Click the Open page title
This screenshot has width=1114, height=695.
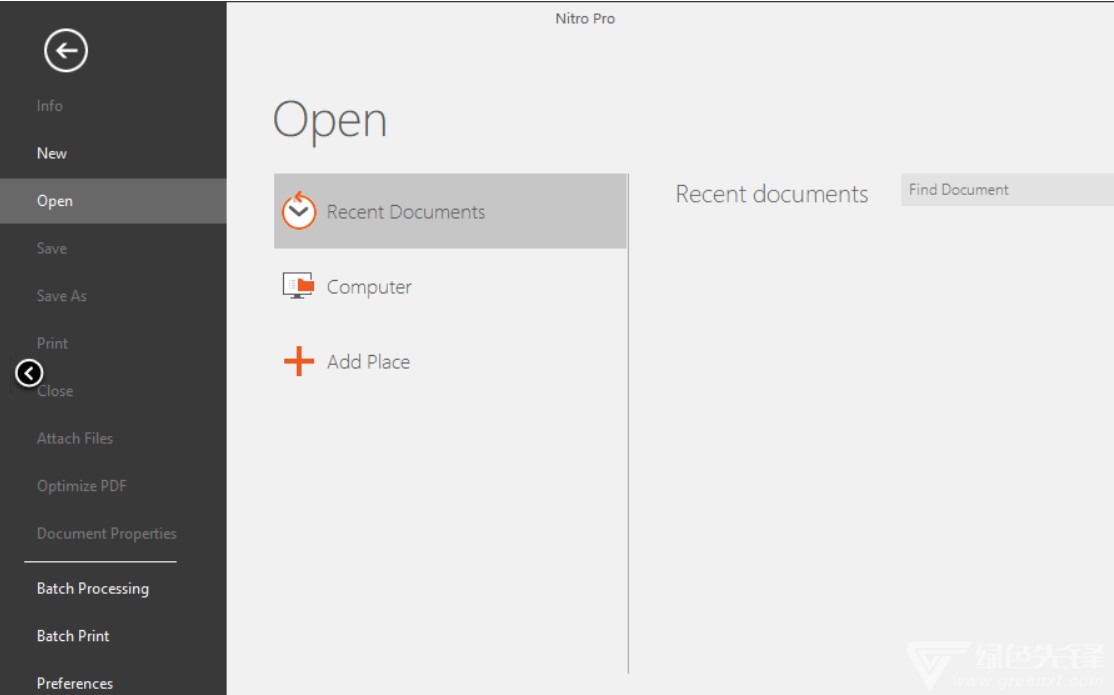click(330, 120)
